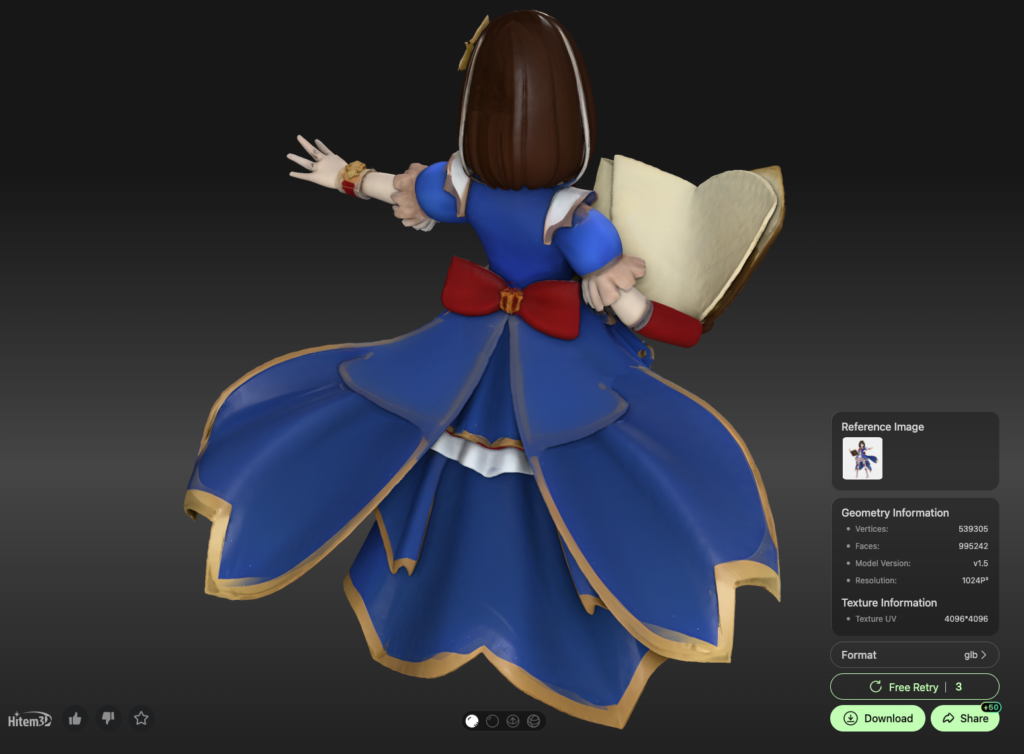The width and height of the screenshot is (1024, 754).
Task: Click the Hitem3D logo
Action: 29,719
